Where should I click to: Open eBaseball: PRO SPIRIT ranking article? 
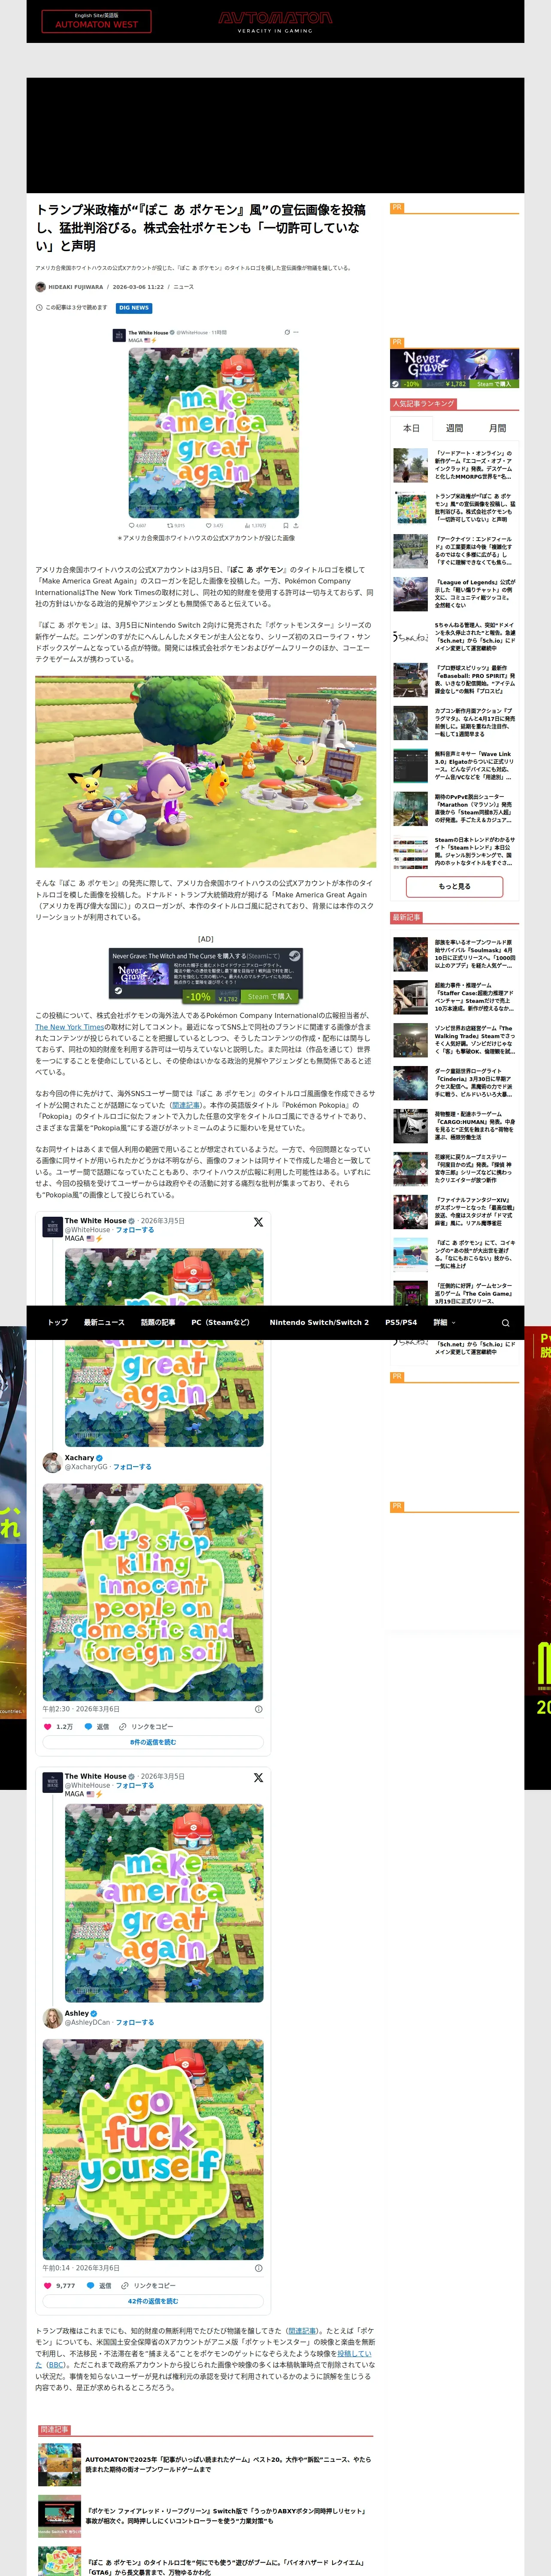[x=454, y=680]
